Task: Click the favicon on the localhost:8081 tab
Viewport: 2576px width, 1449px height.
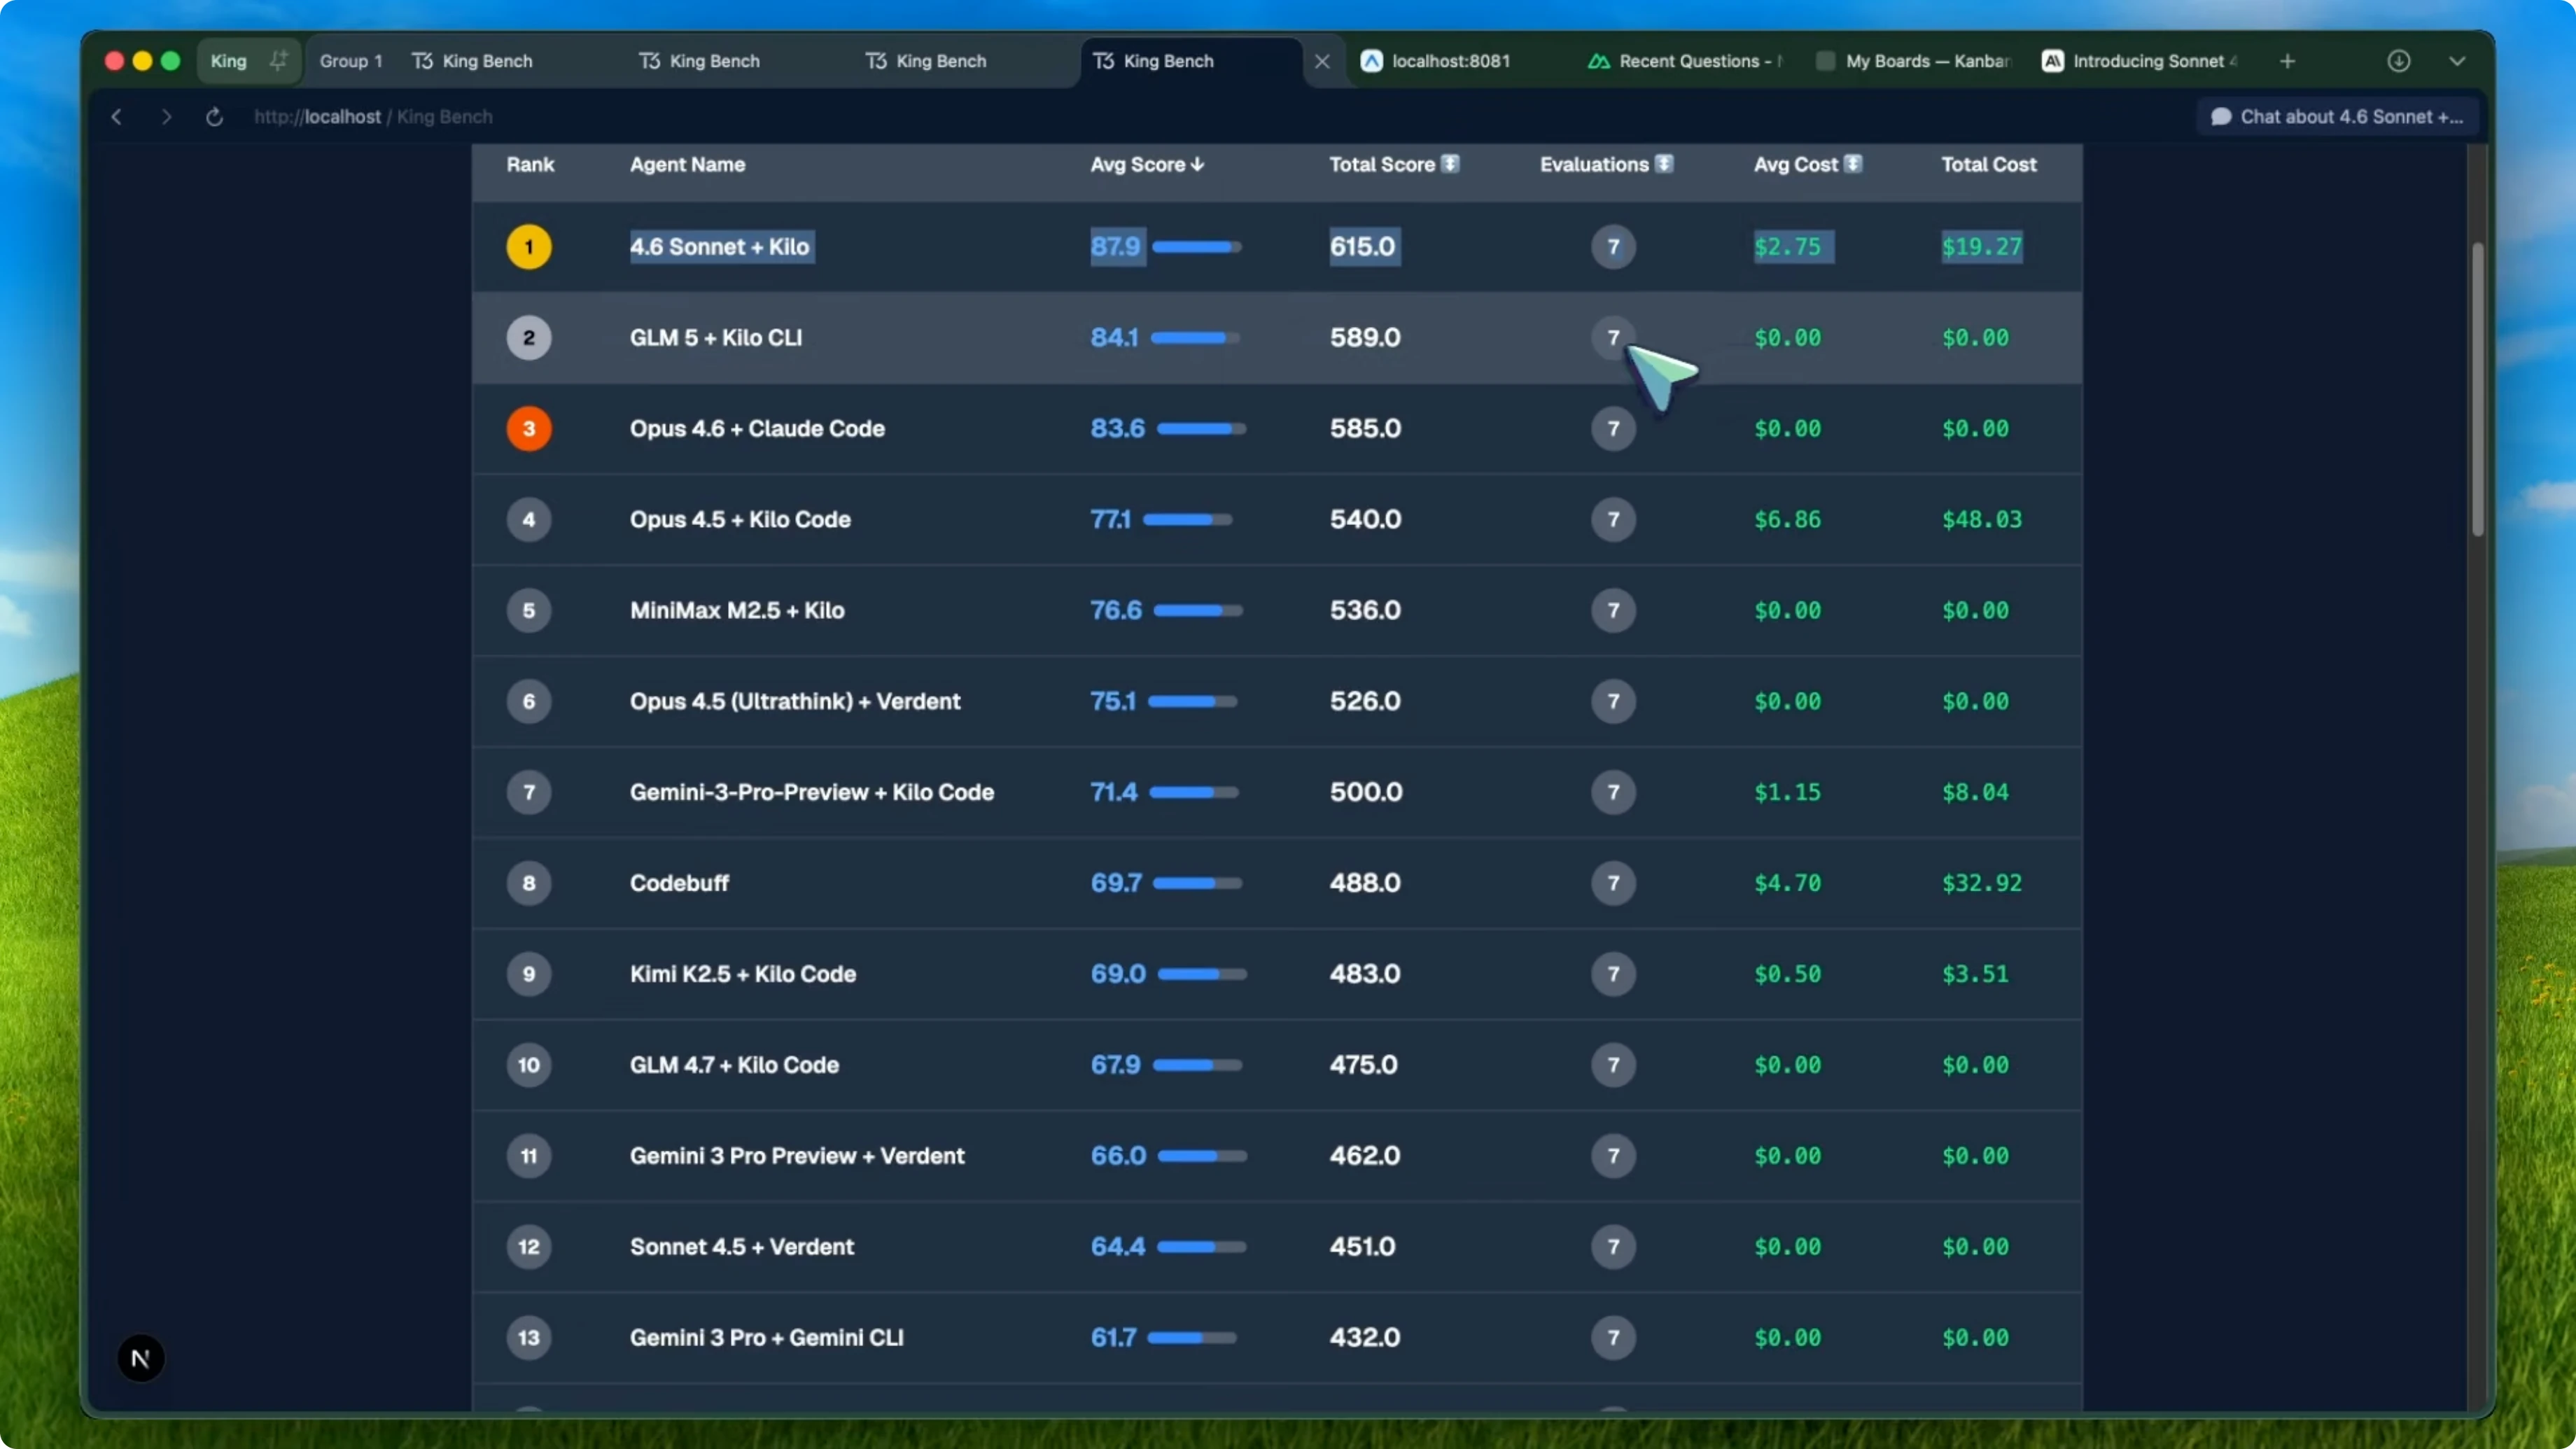Action: tap(1371, 61)
